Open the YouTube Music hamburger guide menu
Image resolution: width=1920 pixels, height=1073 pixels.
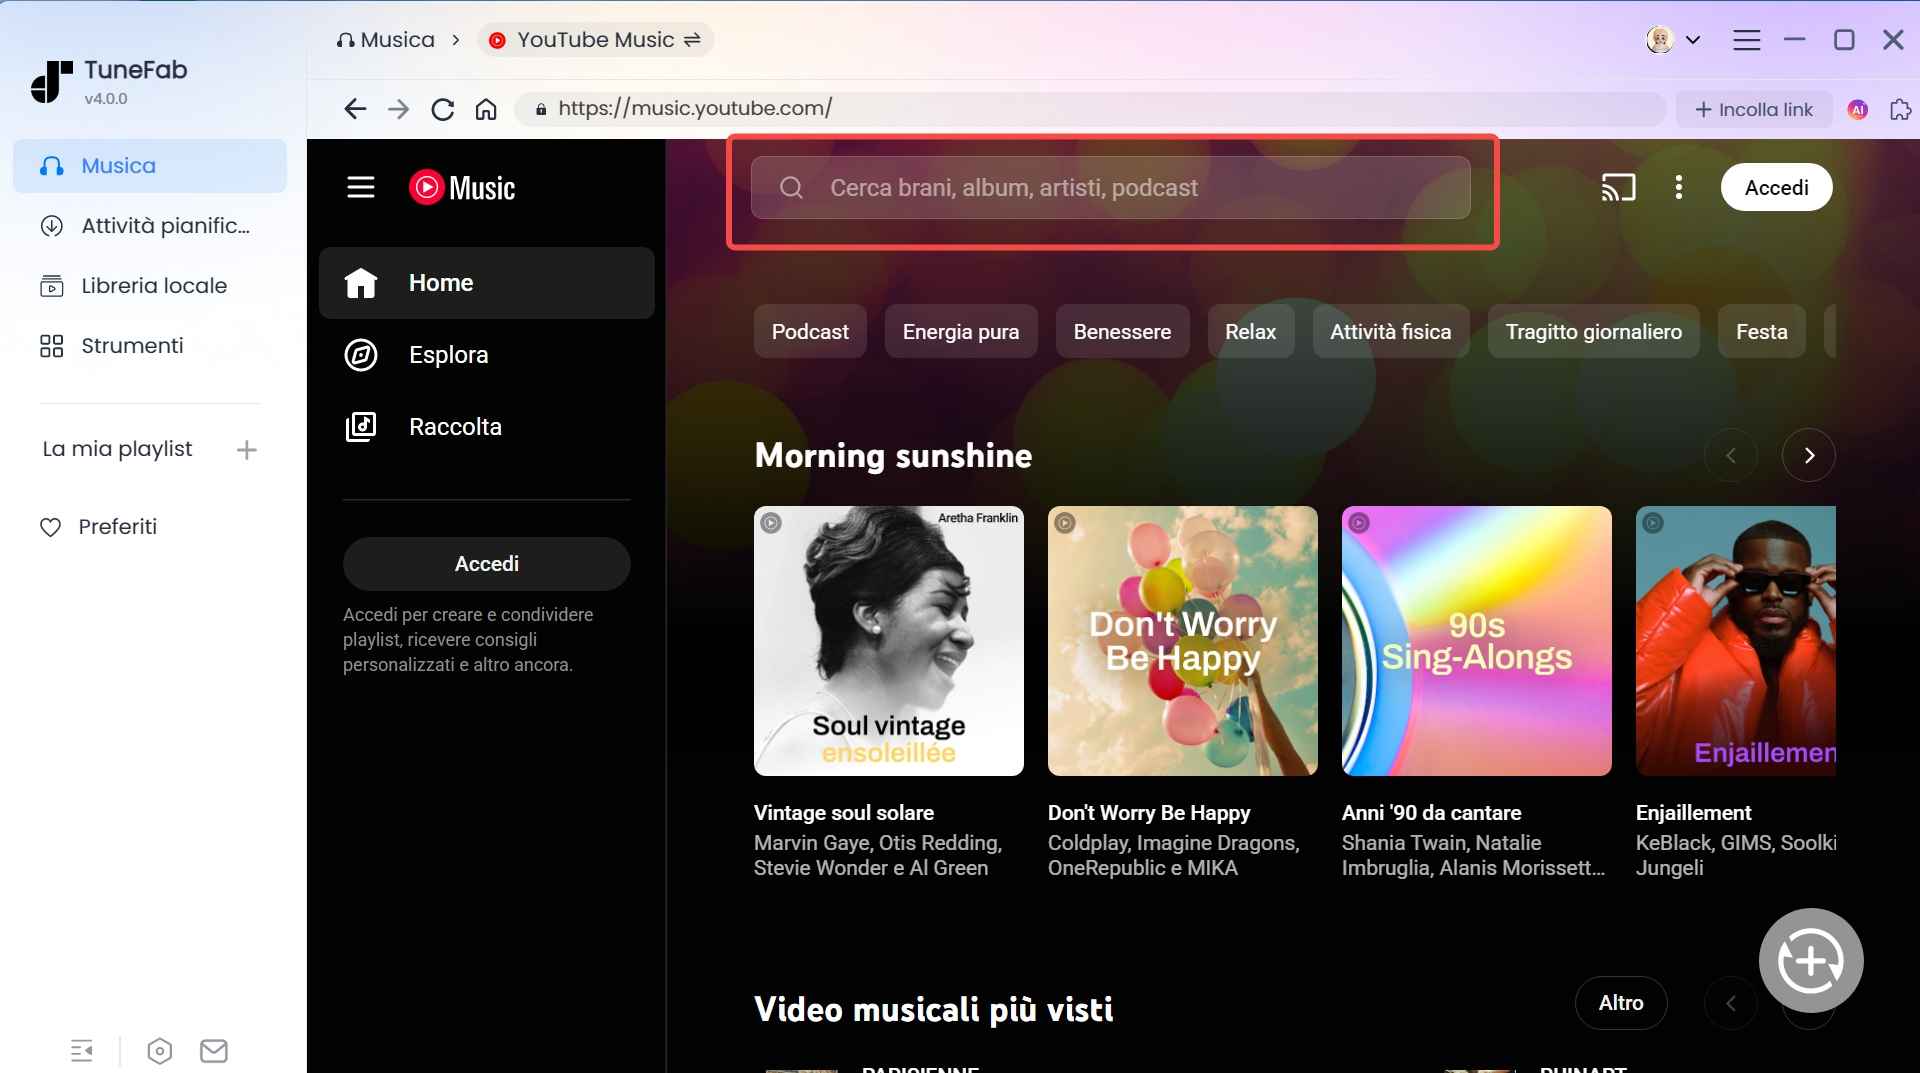tap(360, 187)
